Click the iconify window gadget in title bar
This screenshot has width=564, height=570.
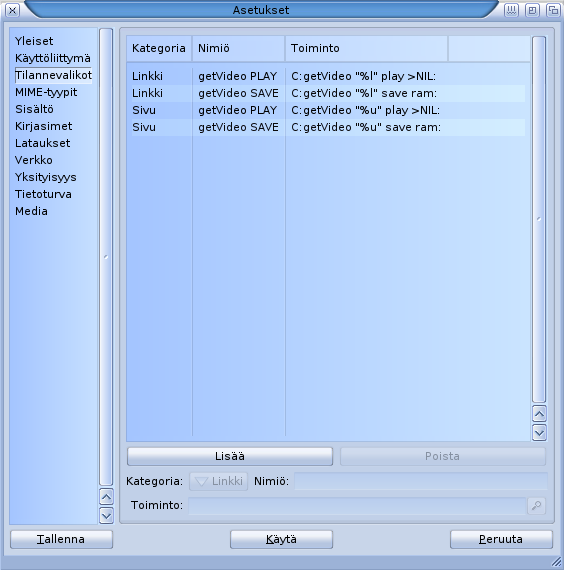click(x=511, y=10)
